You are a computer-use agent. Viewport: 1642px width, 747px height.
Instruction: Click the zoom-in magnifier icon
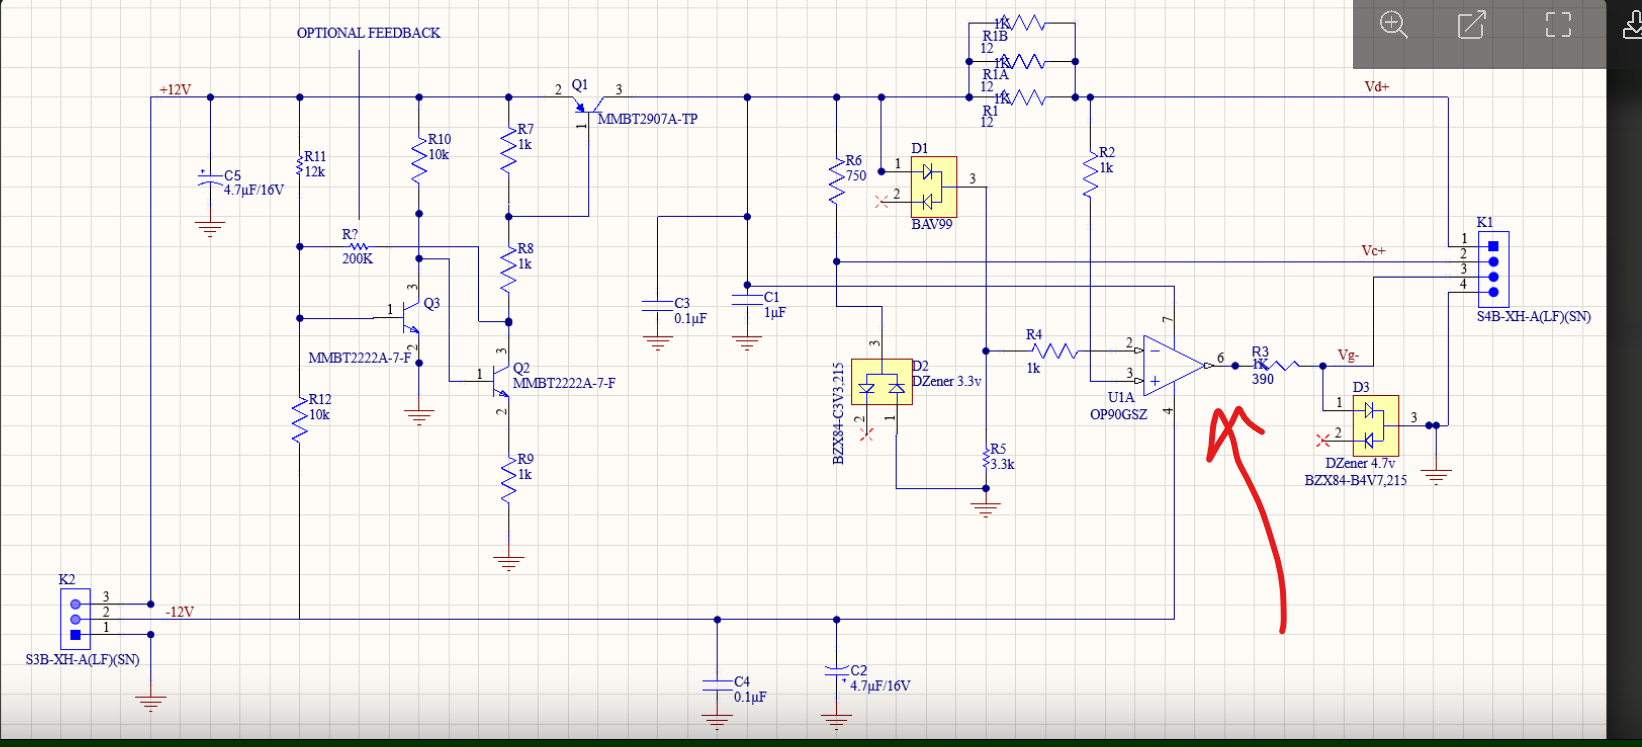tap(1393, 25)
